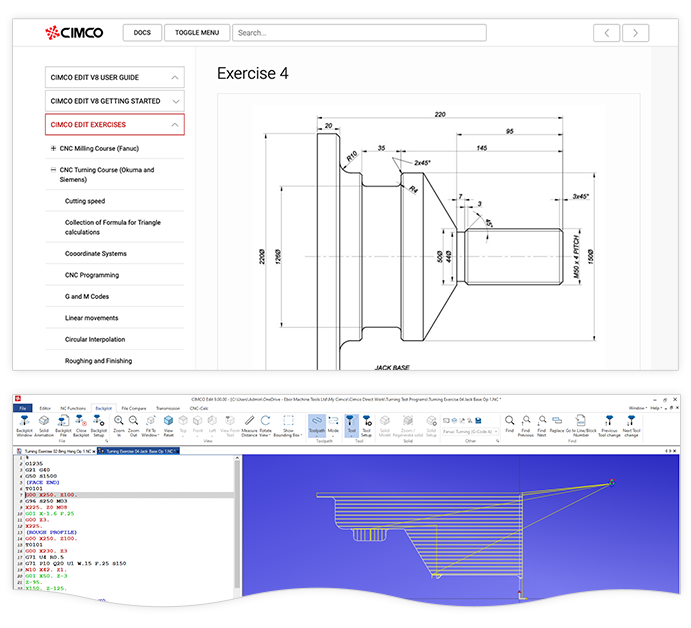Open the Roughing and Finishing page
Viewport: 691px width, 628px height.
(x=99, y=361)
